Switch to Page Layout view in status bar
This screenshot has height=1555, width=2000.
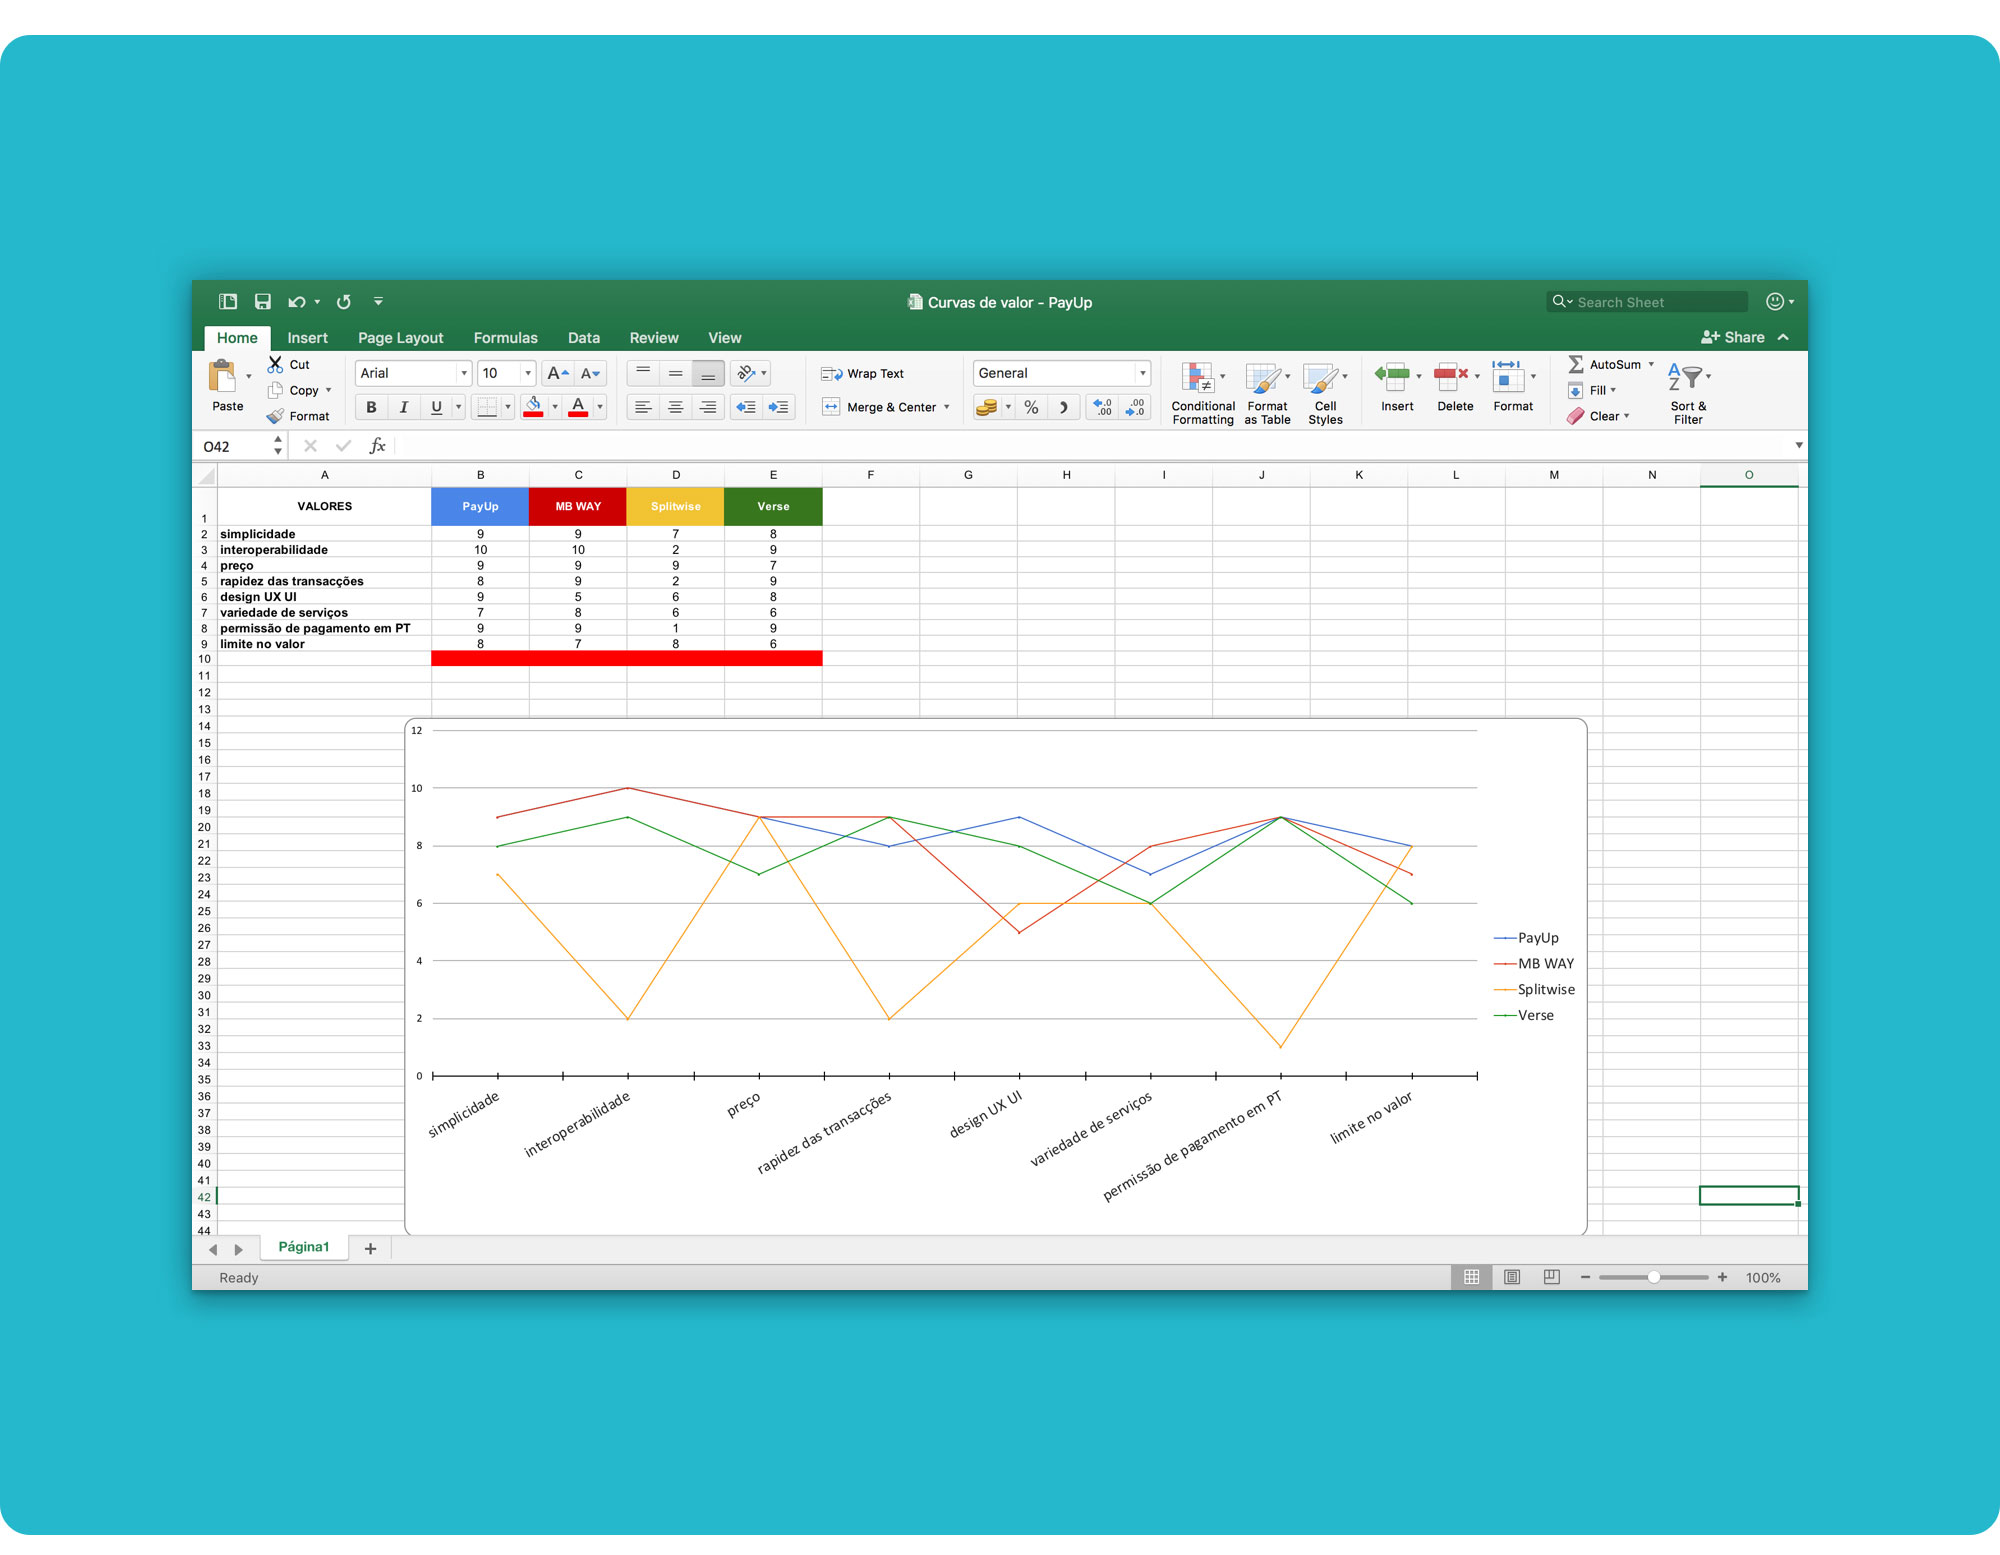1512,1277
